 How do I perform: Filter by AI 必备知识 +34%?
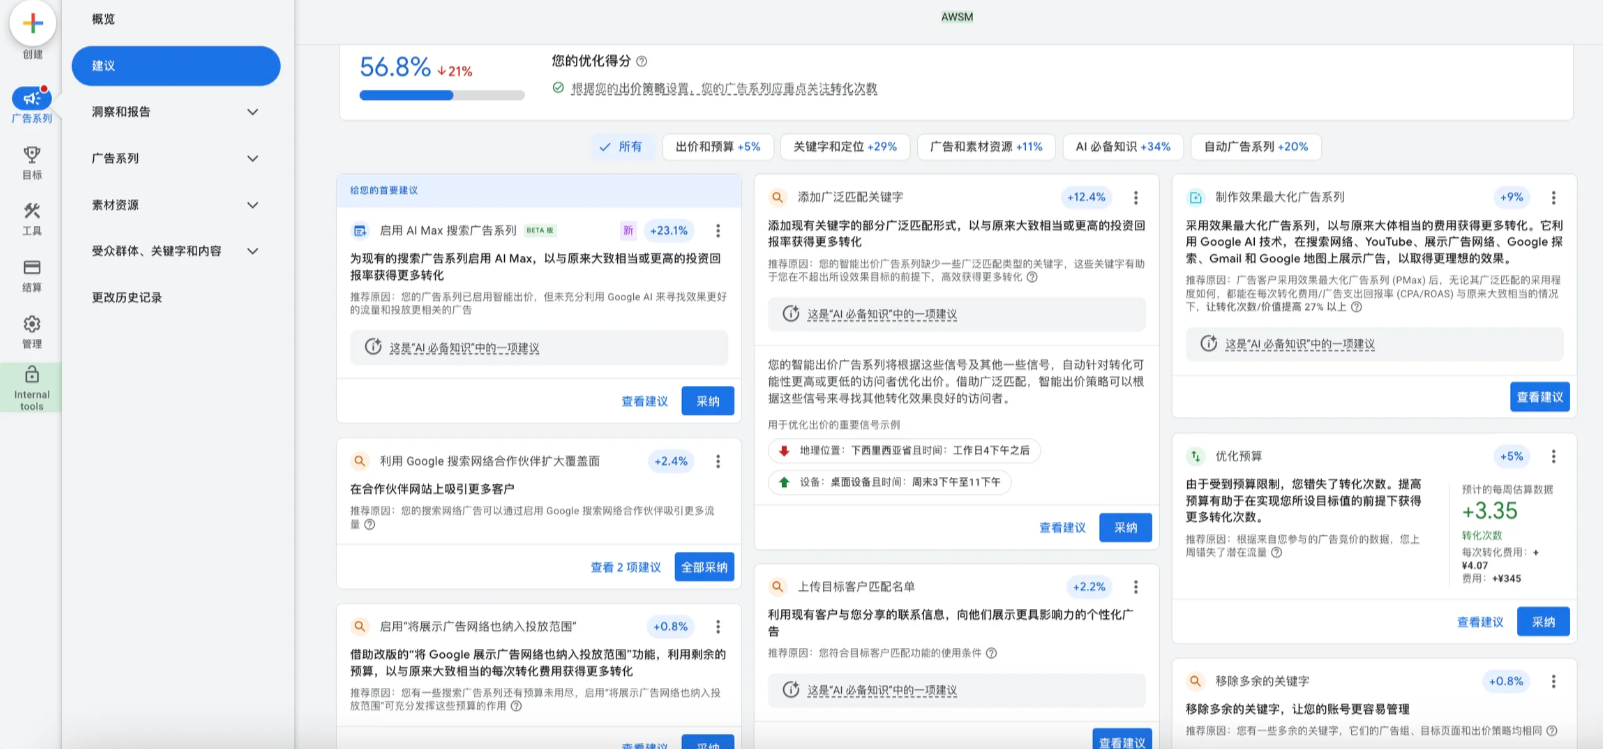tap(1123, 147)
